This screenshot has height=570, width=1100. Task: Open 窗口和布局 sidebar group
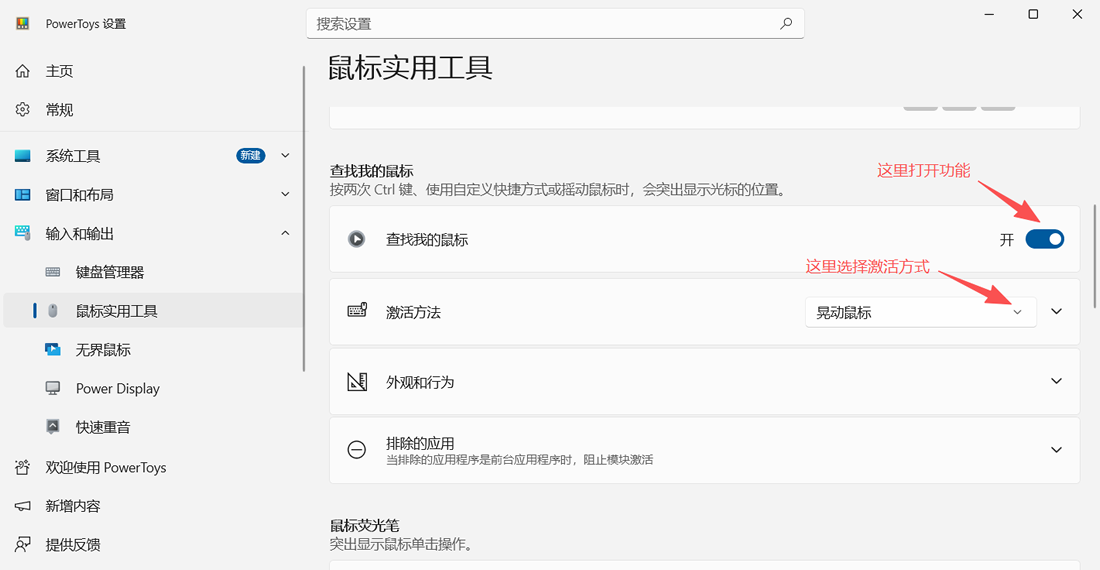point(153,194)
